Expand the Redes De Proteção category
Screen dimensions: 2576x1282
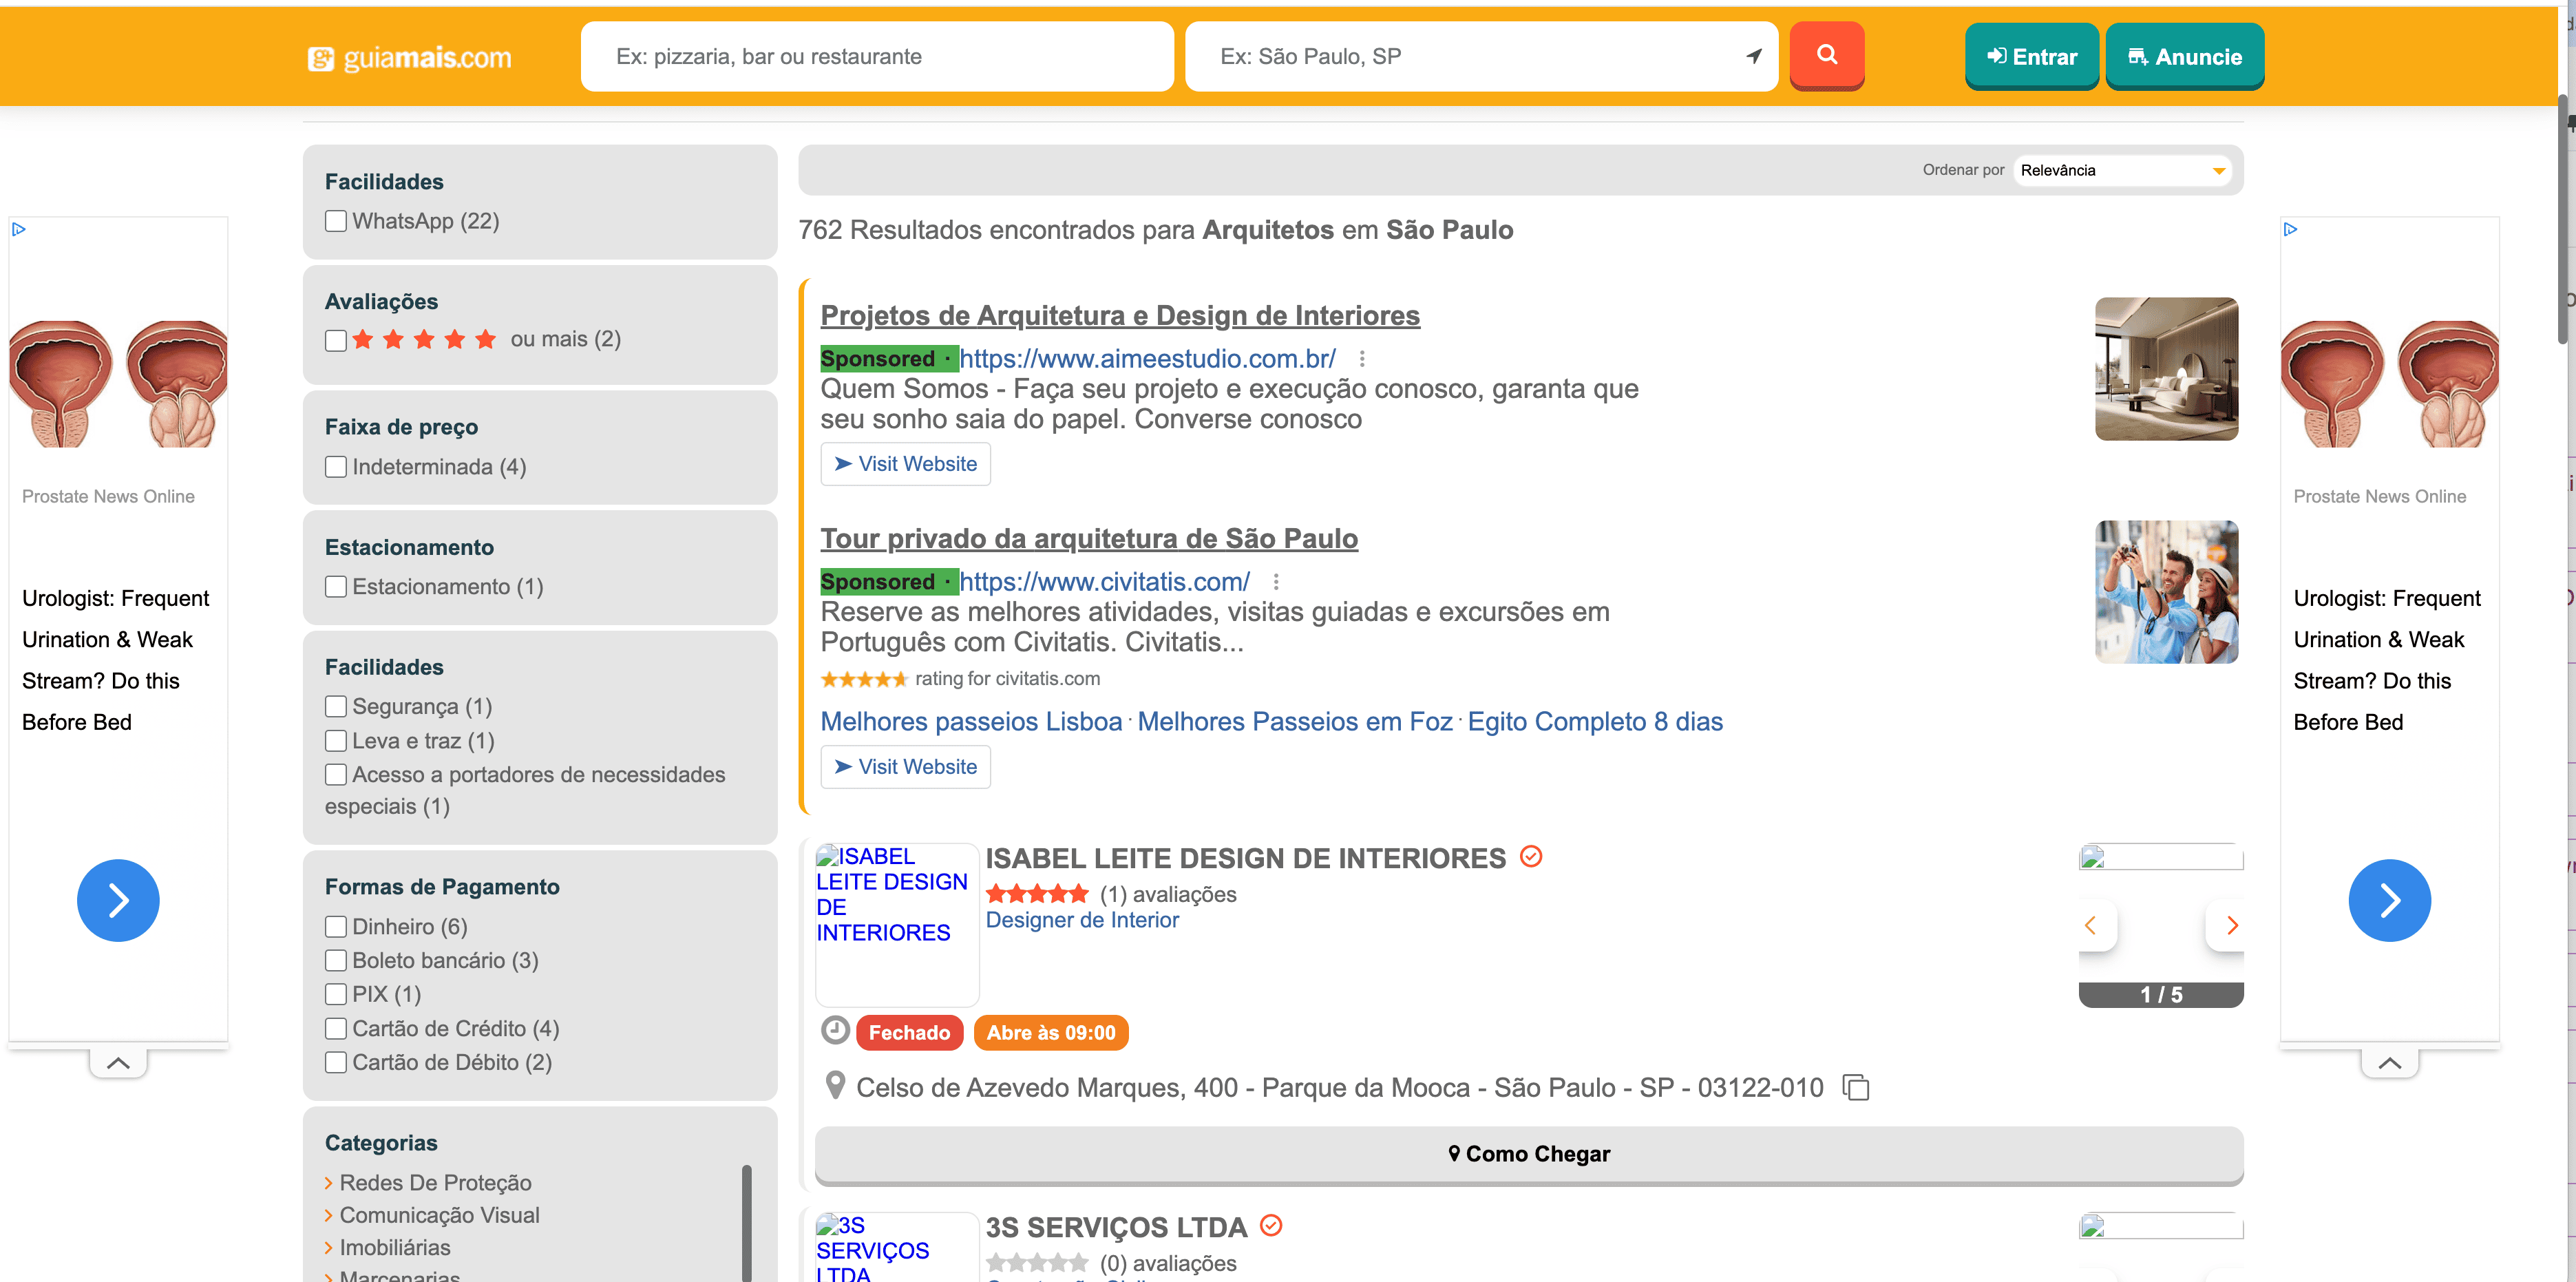[x=435, y=1182]
